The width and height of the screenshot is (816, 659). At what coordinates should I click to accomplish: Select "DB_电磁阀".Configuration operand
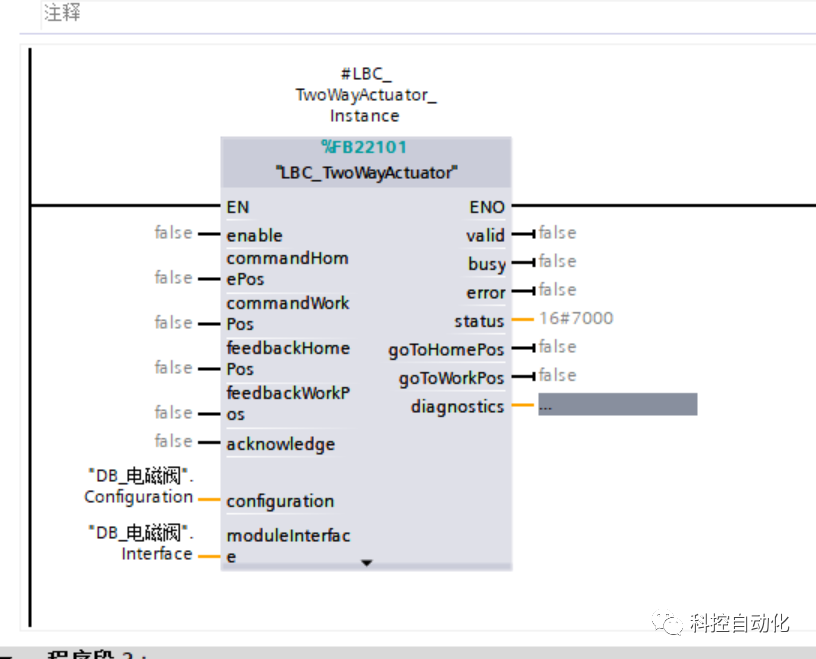139,486
